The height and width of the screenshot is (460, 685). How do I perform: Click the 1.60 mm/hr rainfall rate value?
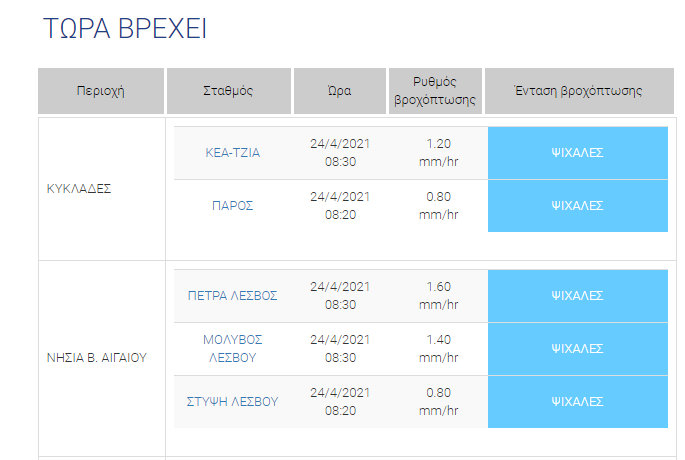tap(438, 296)
